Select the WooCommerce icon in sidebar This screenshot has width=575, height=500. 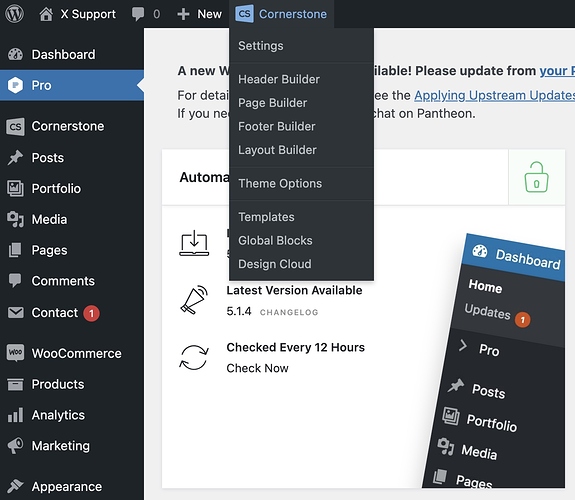(x=15, y=353)
